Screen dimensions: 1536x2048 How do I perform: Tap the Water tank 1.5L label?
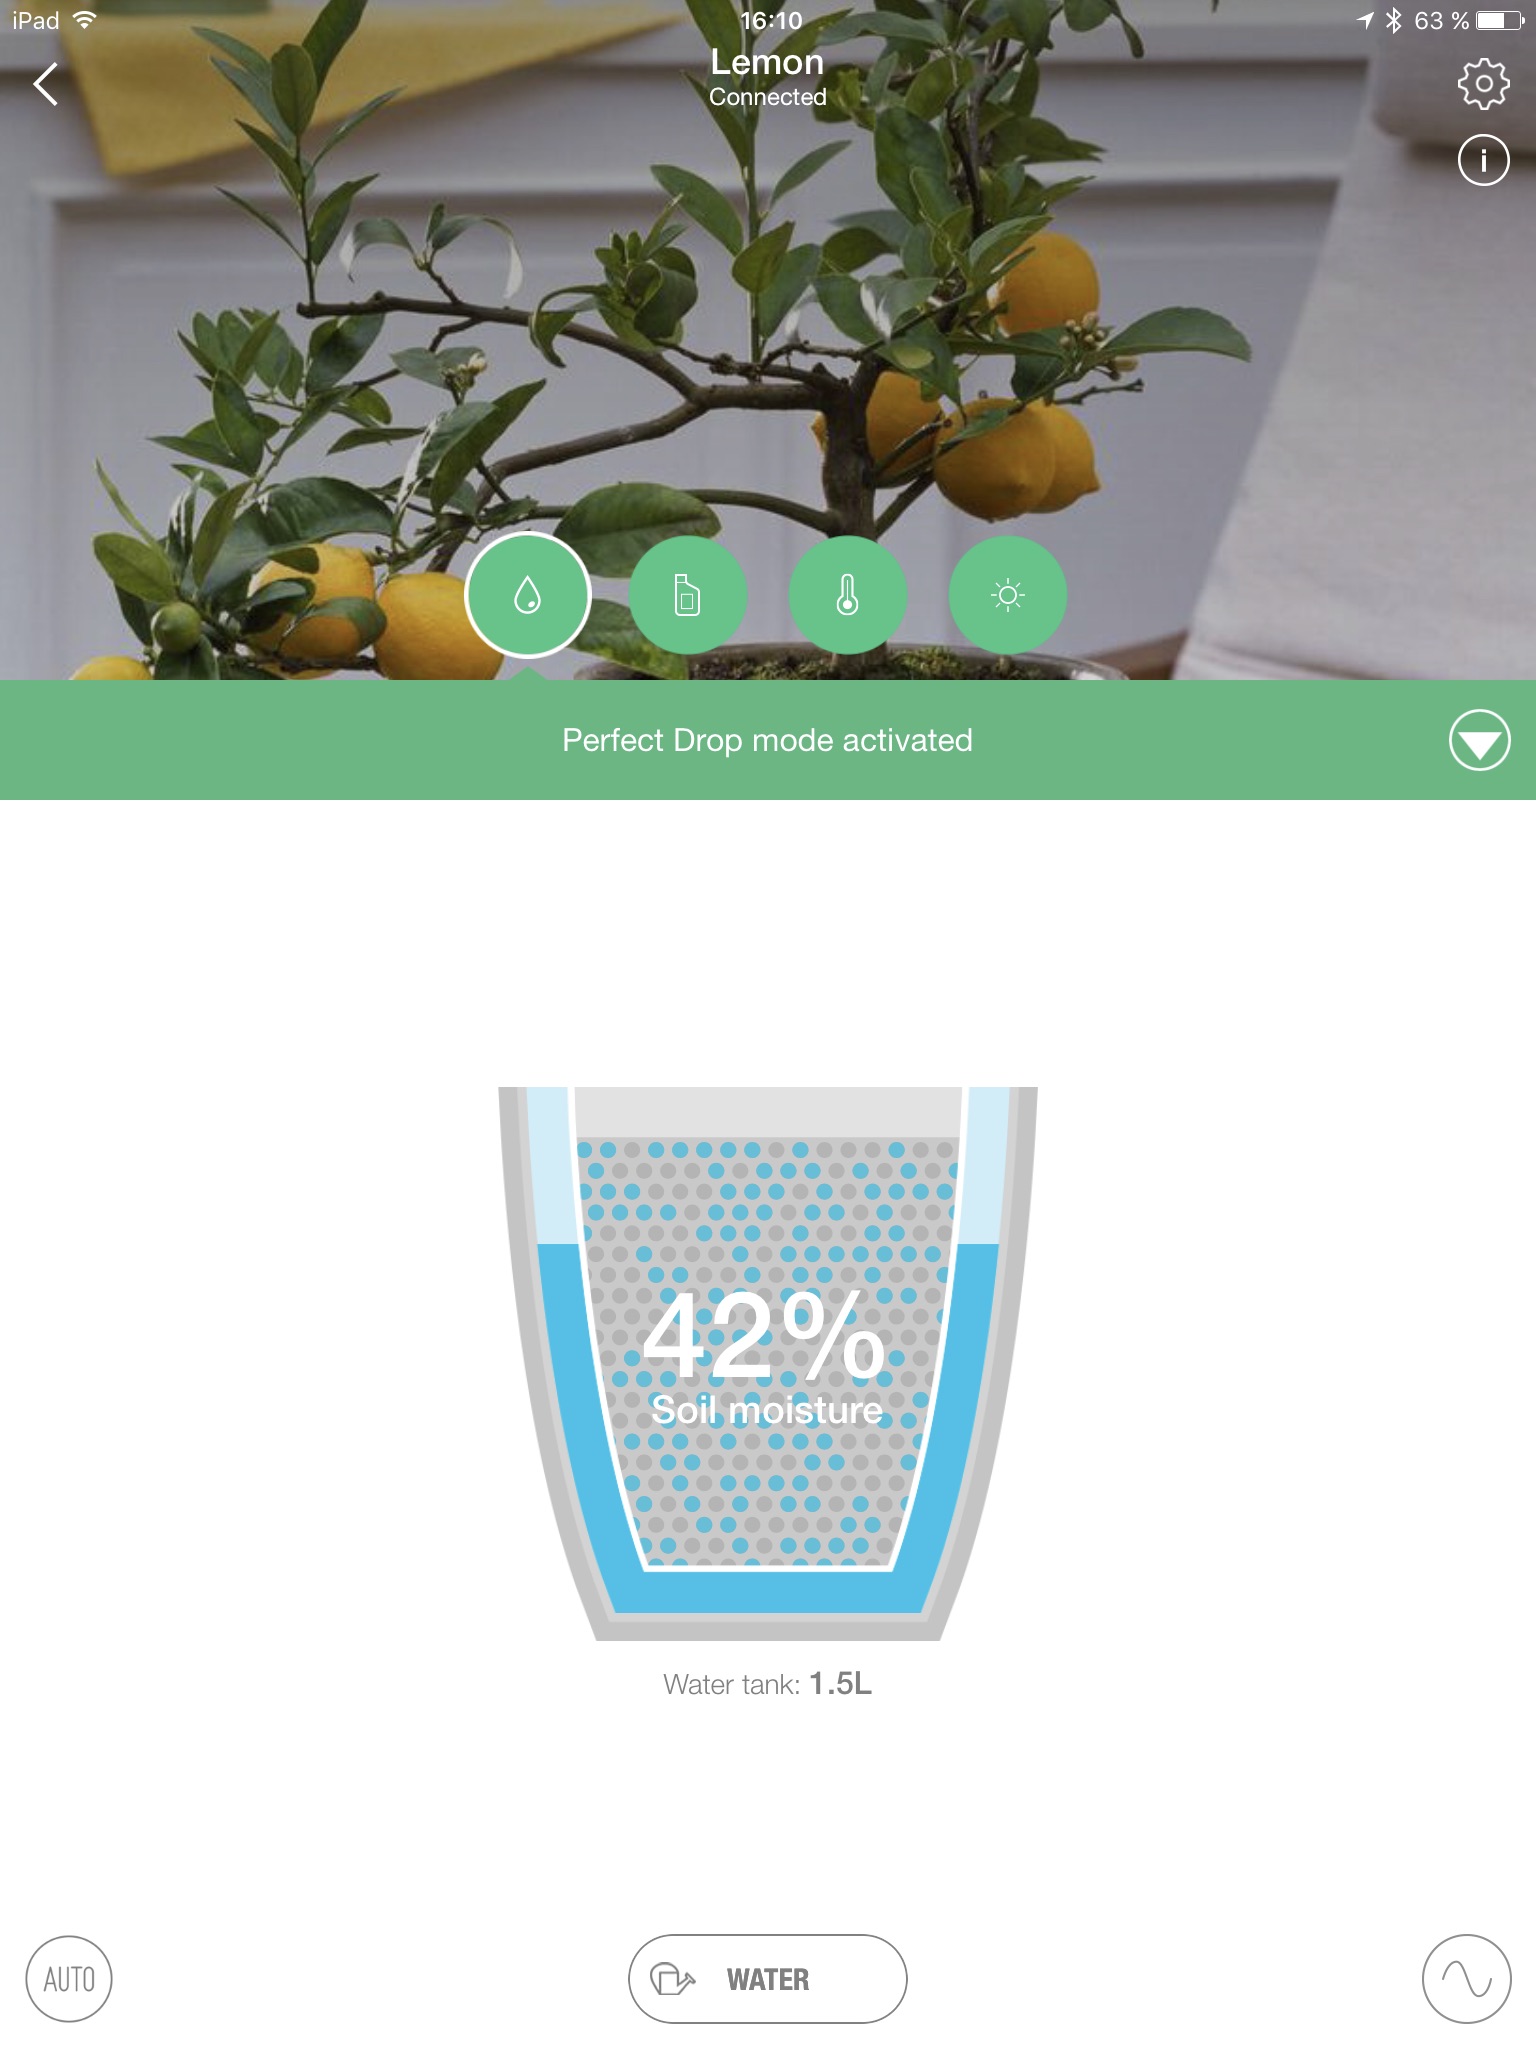pos(768,1684)
